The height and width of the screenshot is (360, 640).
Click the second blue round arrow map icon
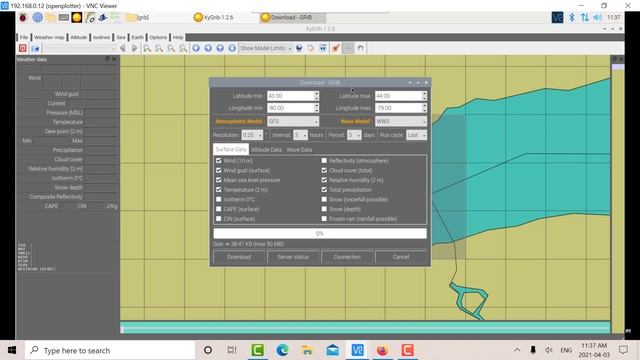208,48
